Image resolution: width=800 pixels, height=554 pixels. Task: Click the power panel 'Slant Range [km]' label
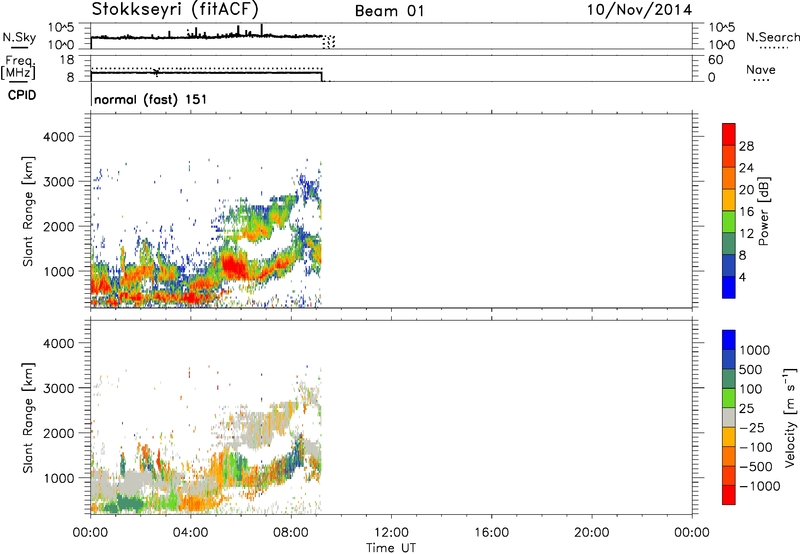tap(28, 211)
